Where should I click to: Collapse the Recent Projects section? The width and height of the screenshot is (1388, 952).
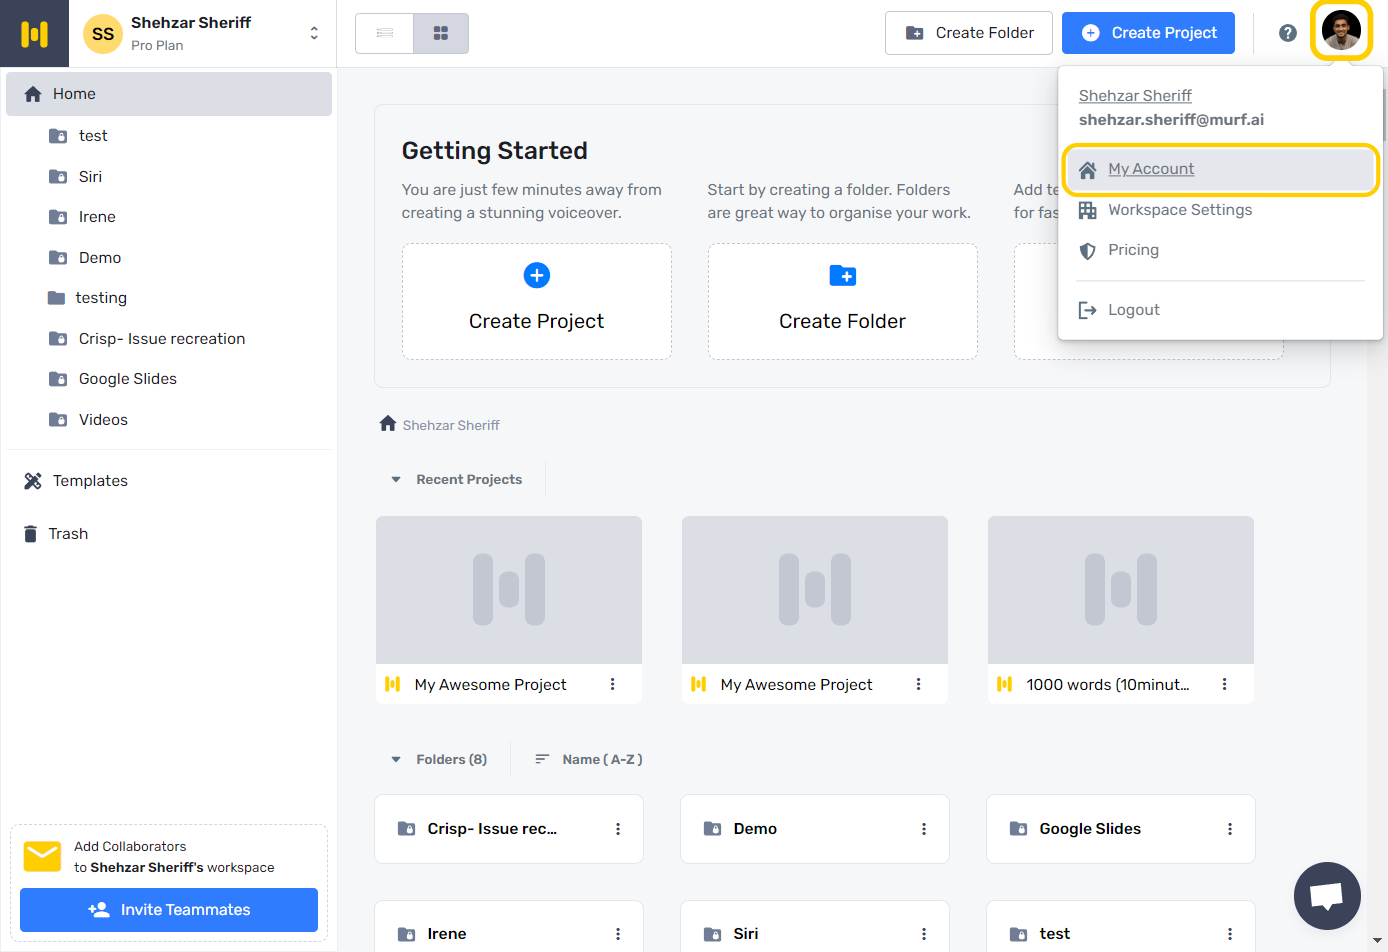pos(396,480)
